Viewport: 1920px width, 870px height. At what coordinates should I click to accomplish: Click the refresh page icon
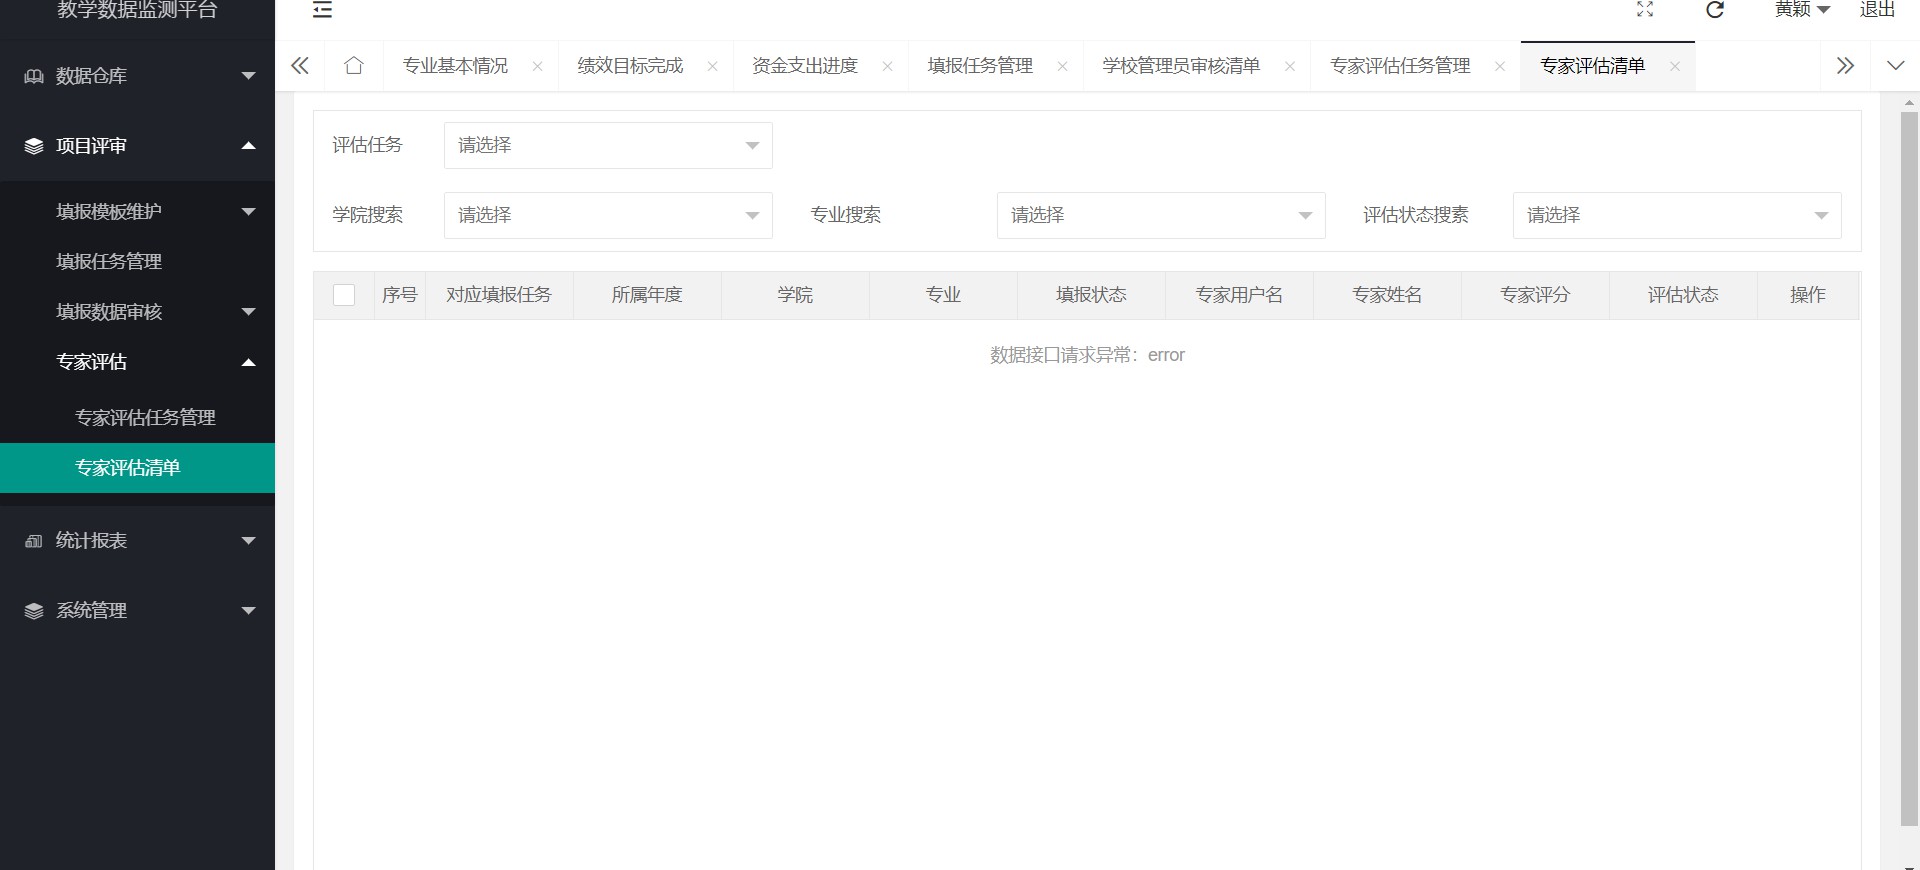1715,10
